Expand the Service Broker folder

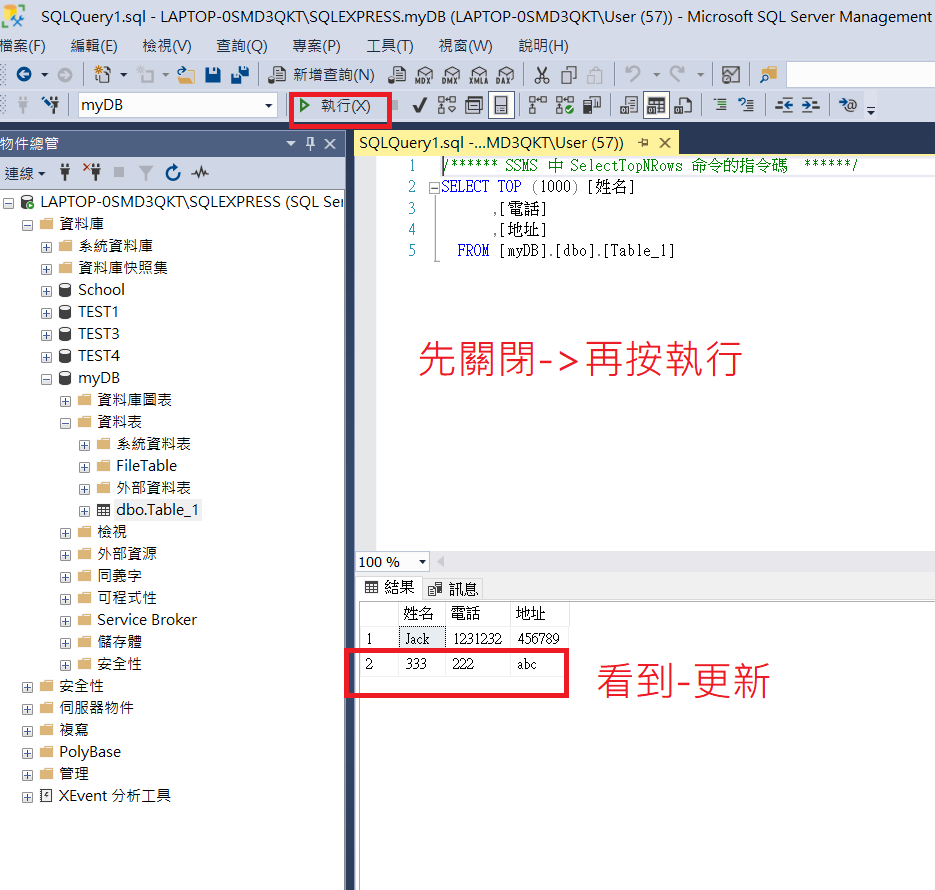coord(66,621)
